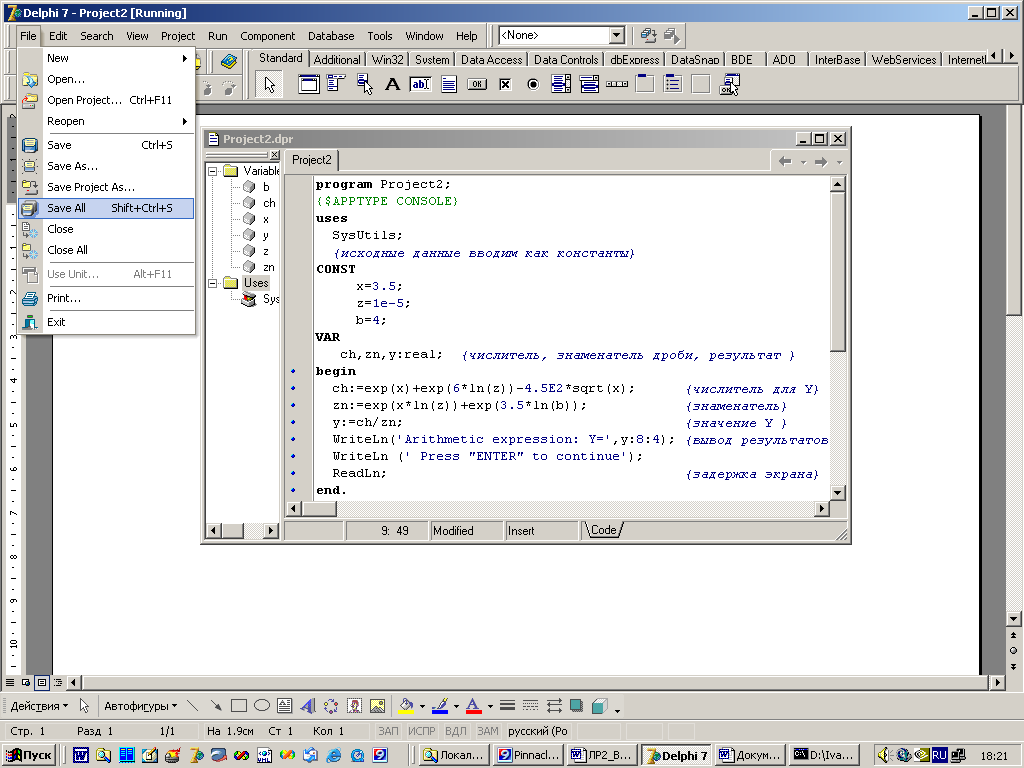Screen dimensions: 1024x768
Task: Switch to the Win32 palette tab
Action: tap(387, 59)
